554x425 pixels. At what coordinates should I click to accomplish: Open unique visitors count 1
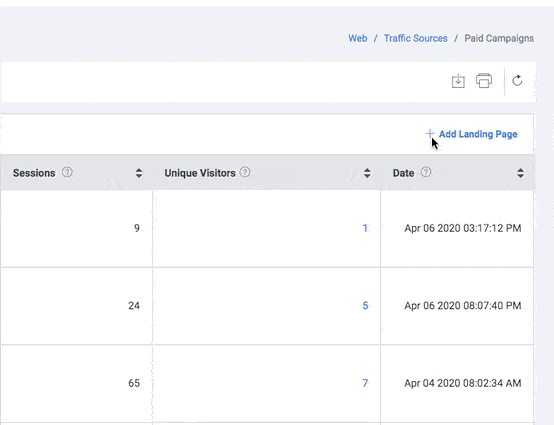click(365, 228)
